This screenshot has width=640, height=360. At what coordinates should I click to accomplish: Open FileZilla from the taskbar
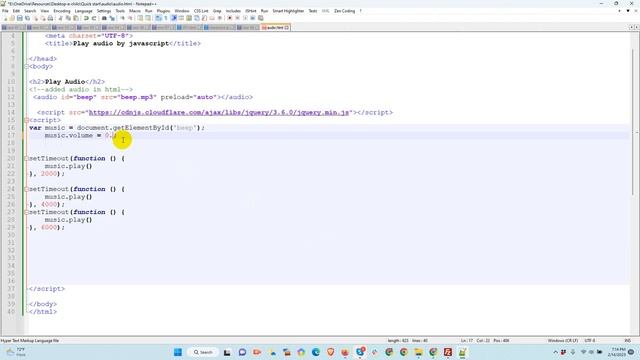click(448, 352)
